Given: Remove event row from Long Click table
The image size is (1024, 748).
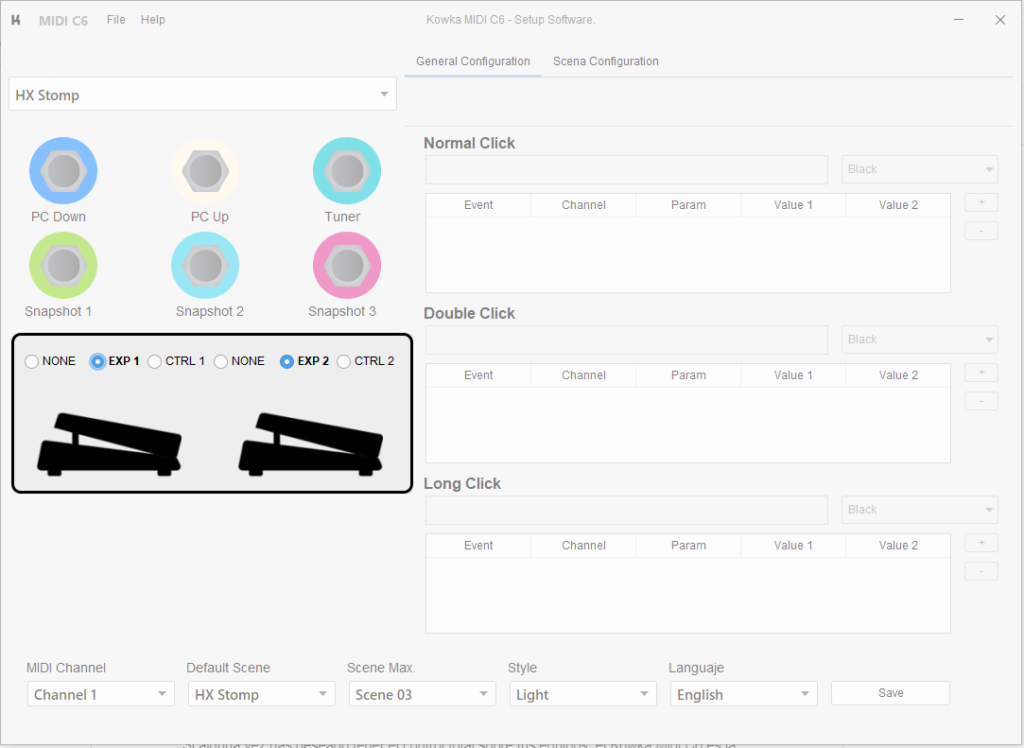Looking at the screenshot, I should [981, 572].
